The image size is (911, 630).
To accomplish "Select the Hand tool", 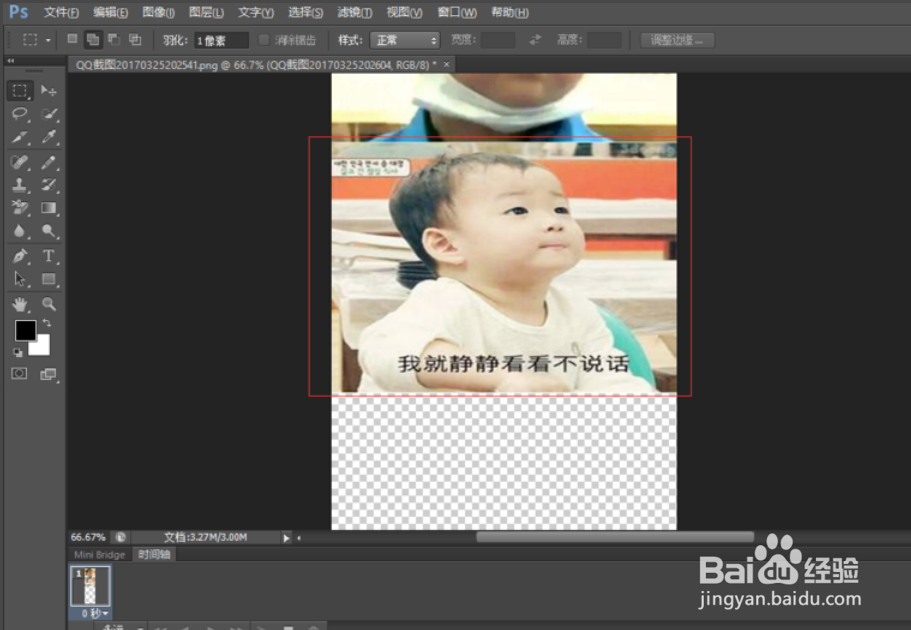I will tap(20, 304).
